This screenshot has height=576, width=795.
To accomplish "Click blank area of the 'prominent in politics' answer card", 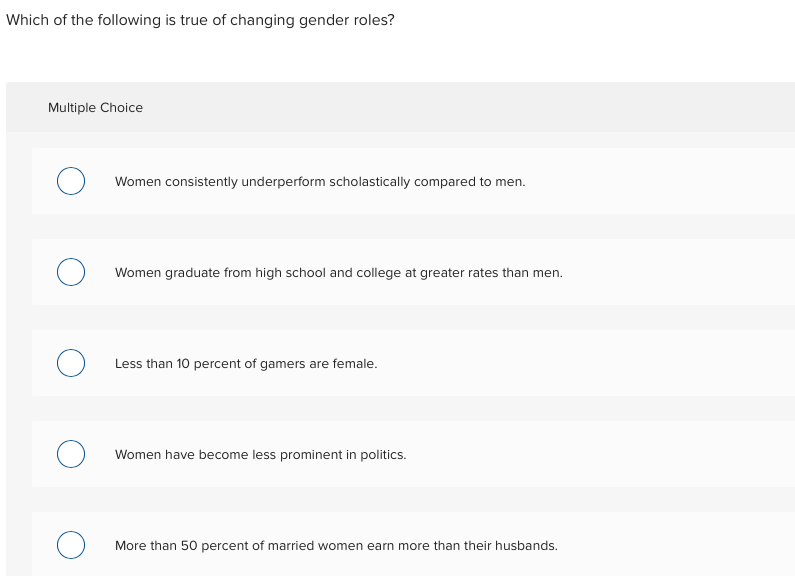I will pos(600,455).
